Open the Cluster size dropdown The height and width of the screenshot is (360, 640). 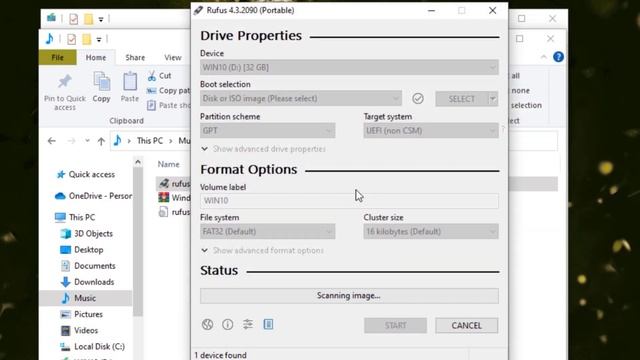(431, 231)
